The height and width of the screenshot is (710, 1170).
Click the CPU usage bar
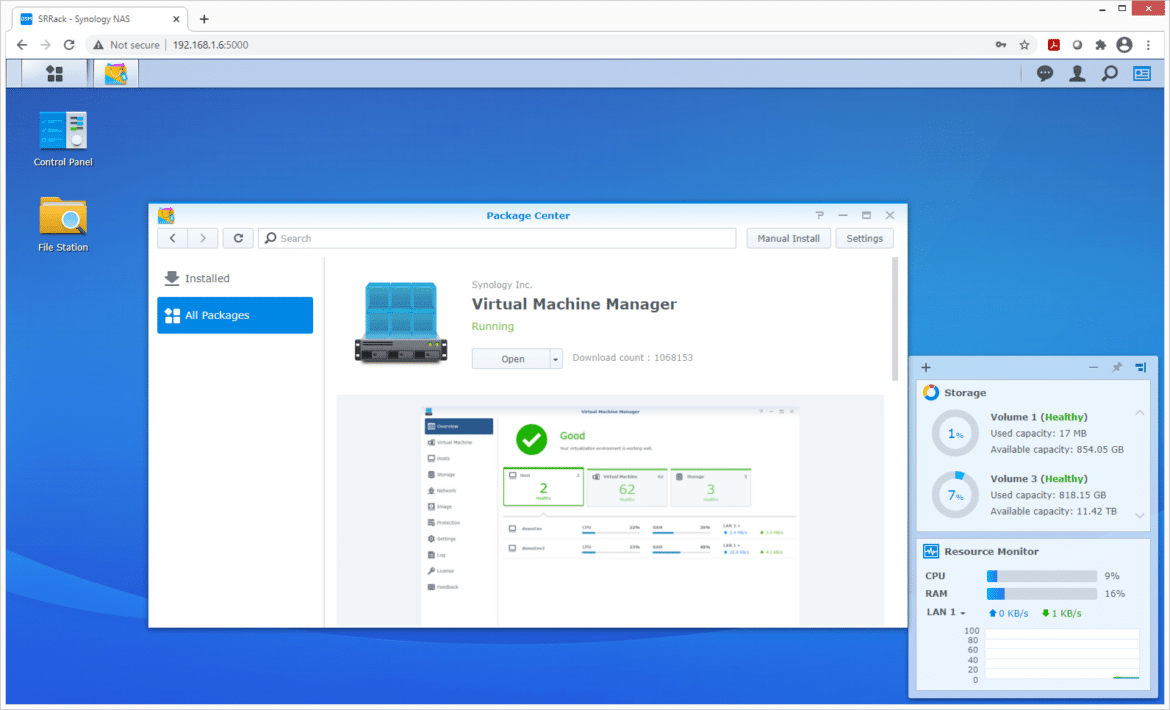point(1042,576)
